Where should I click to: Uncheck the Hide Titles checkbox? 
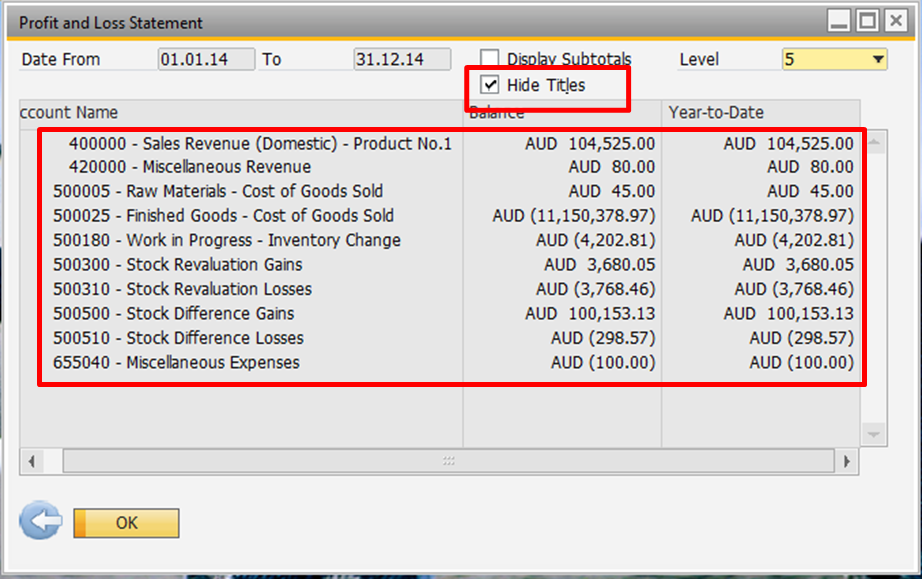pyautogui.click(x=490, y=85)
